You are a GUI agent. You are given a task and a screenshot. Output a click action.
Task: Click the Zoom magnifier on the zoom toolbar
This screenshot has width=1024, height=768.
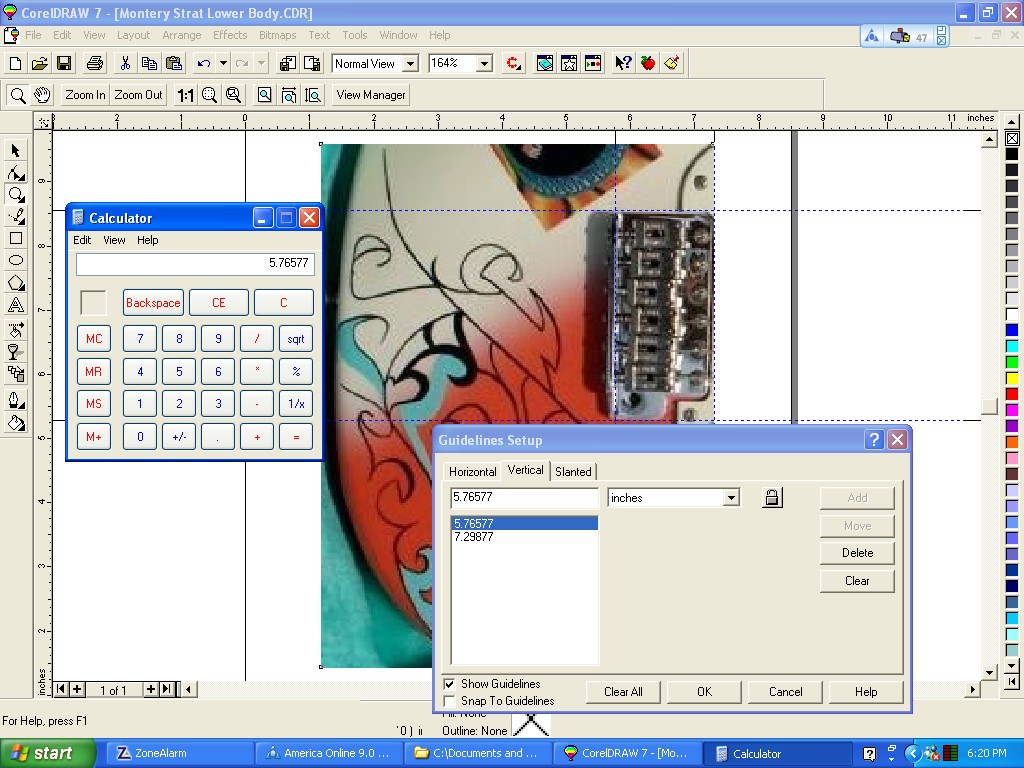click(18, 95)
